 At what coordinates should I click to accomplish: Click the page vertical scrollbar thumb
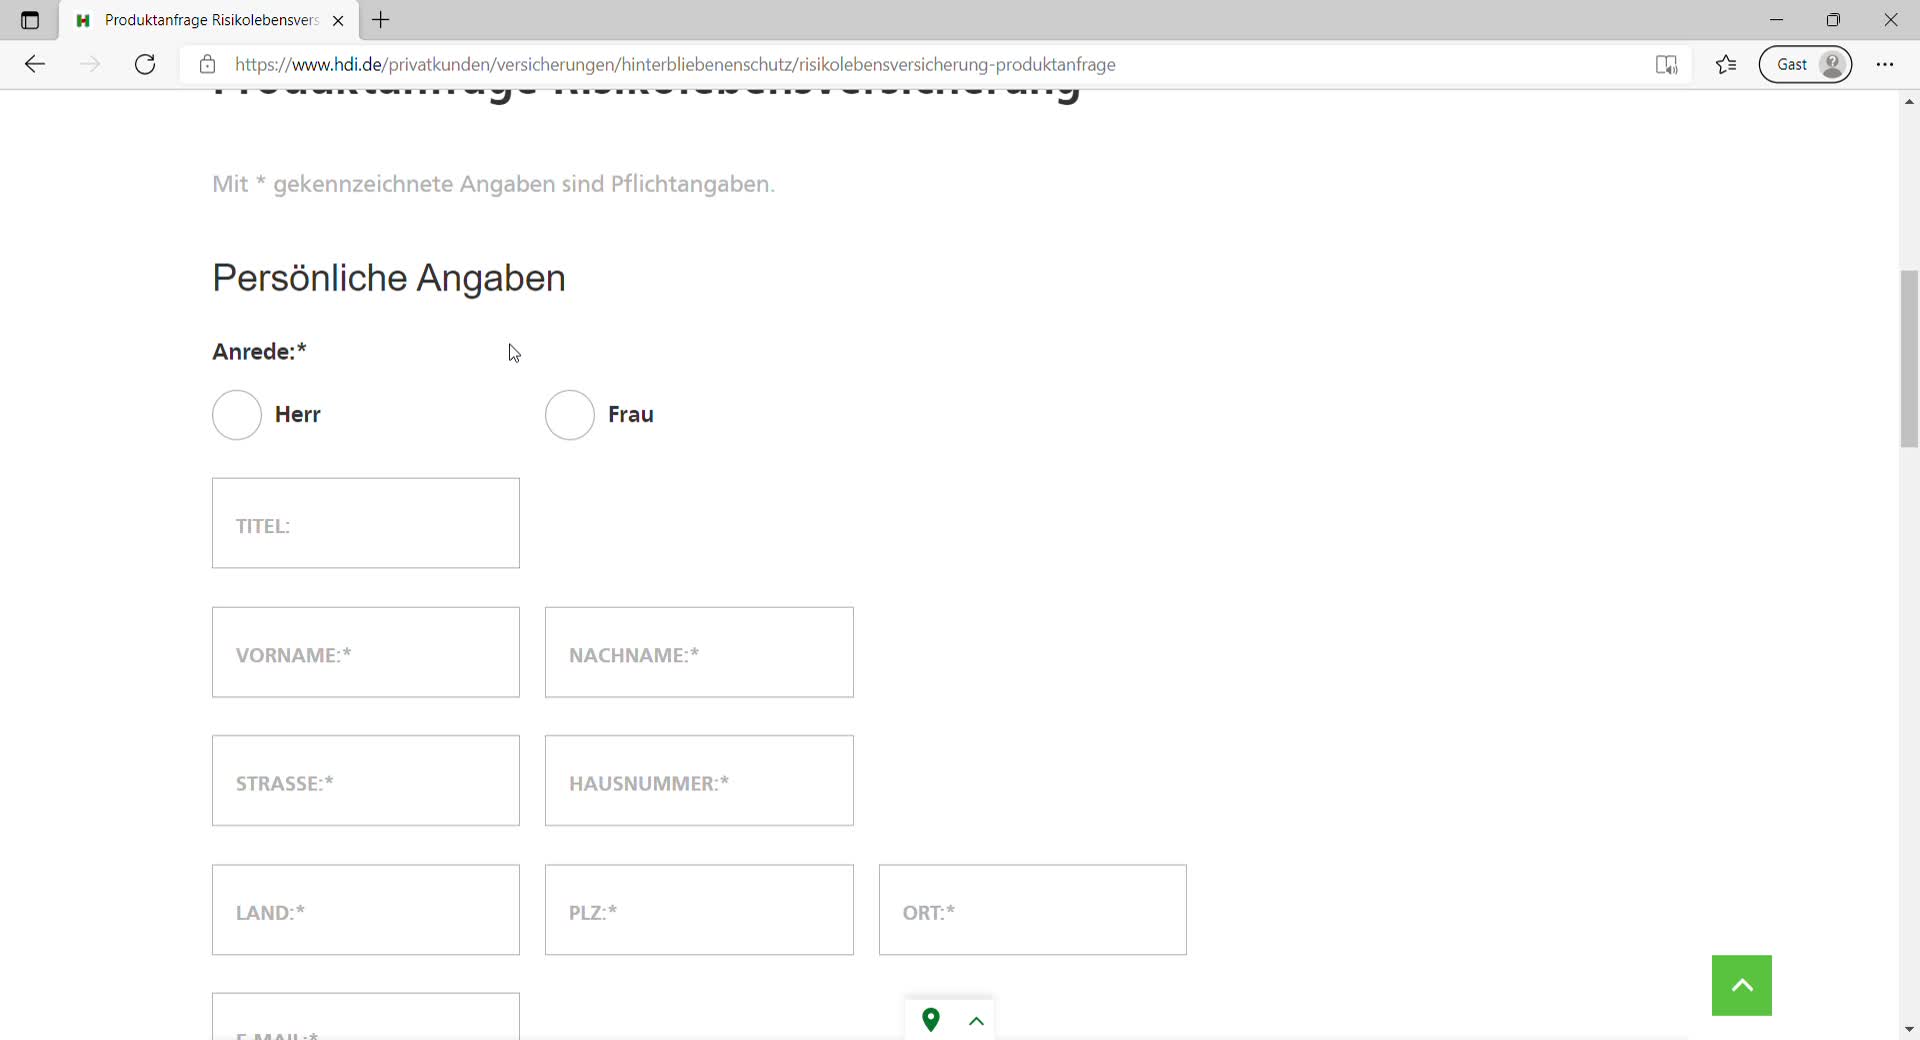tap(1909, 358)
